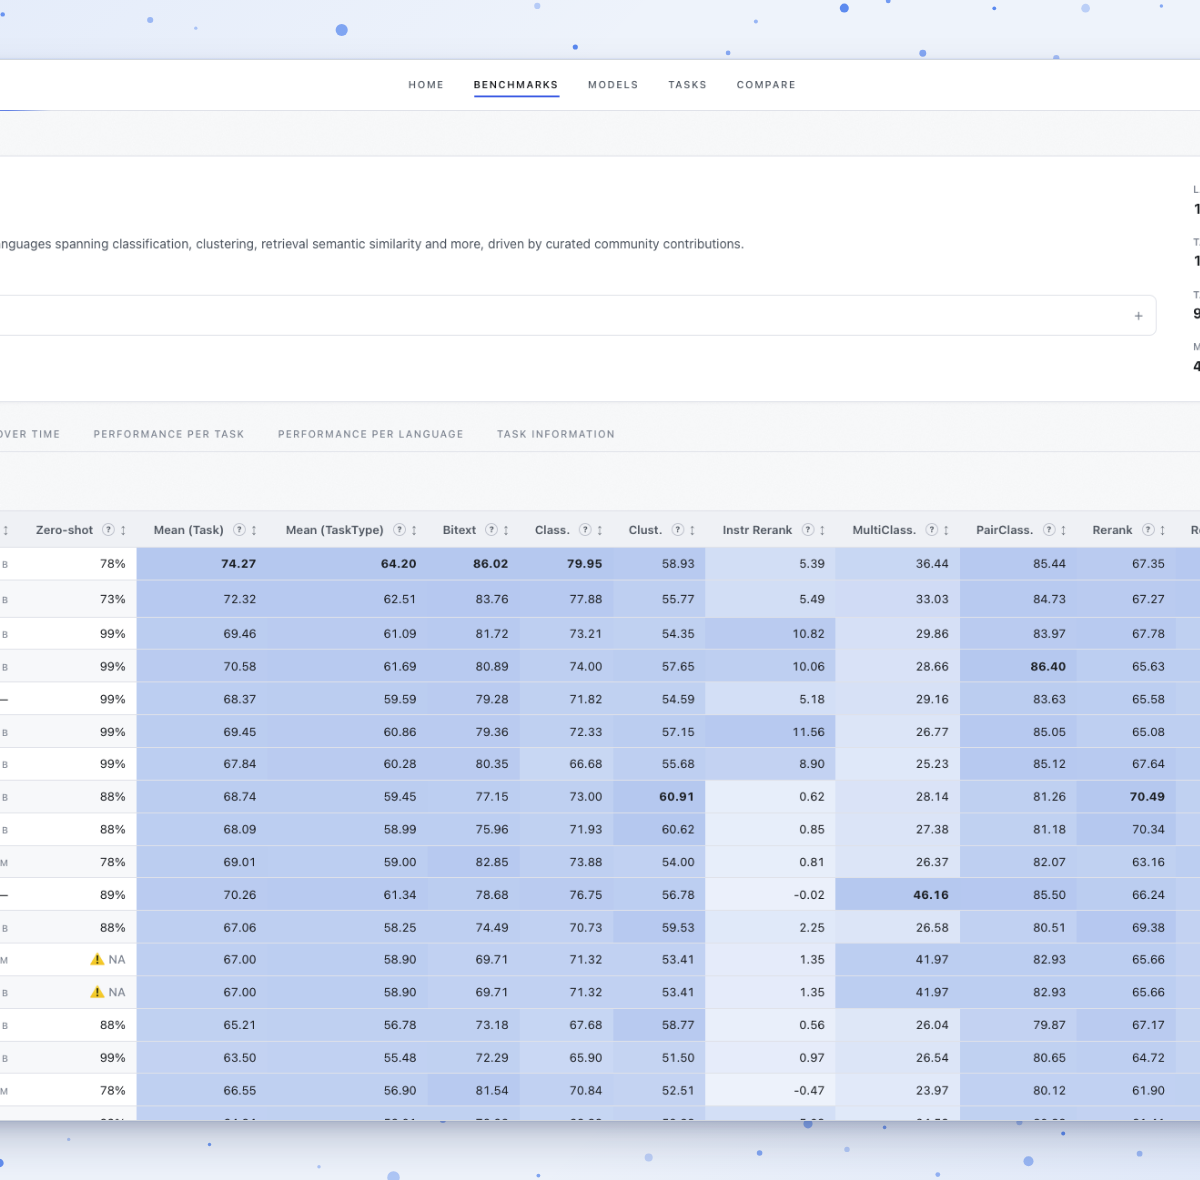Sort by Rerank column arrow
This screenshot has height=1180, width=1200.
[x=1162, y=530]
